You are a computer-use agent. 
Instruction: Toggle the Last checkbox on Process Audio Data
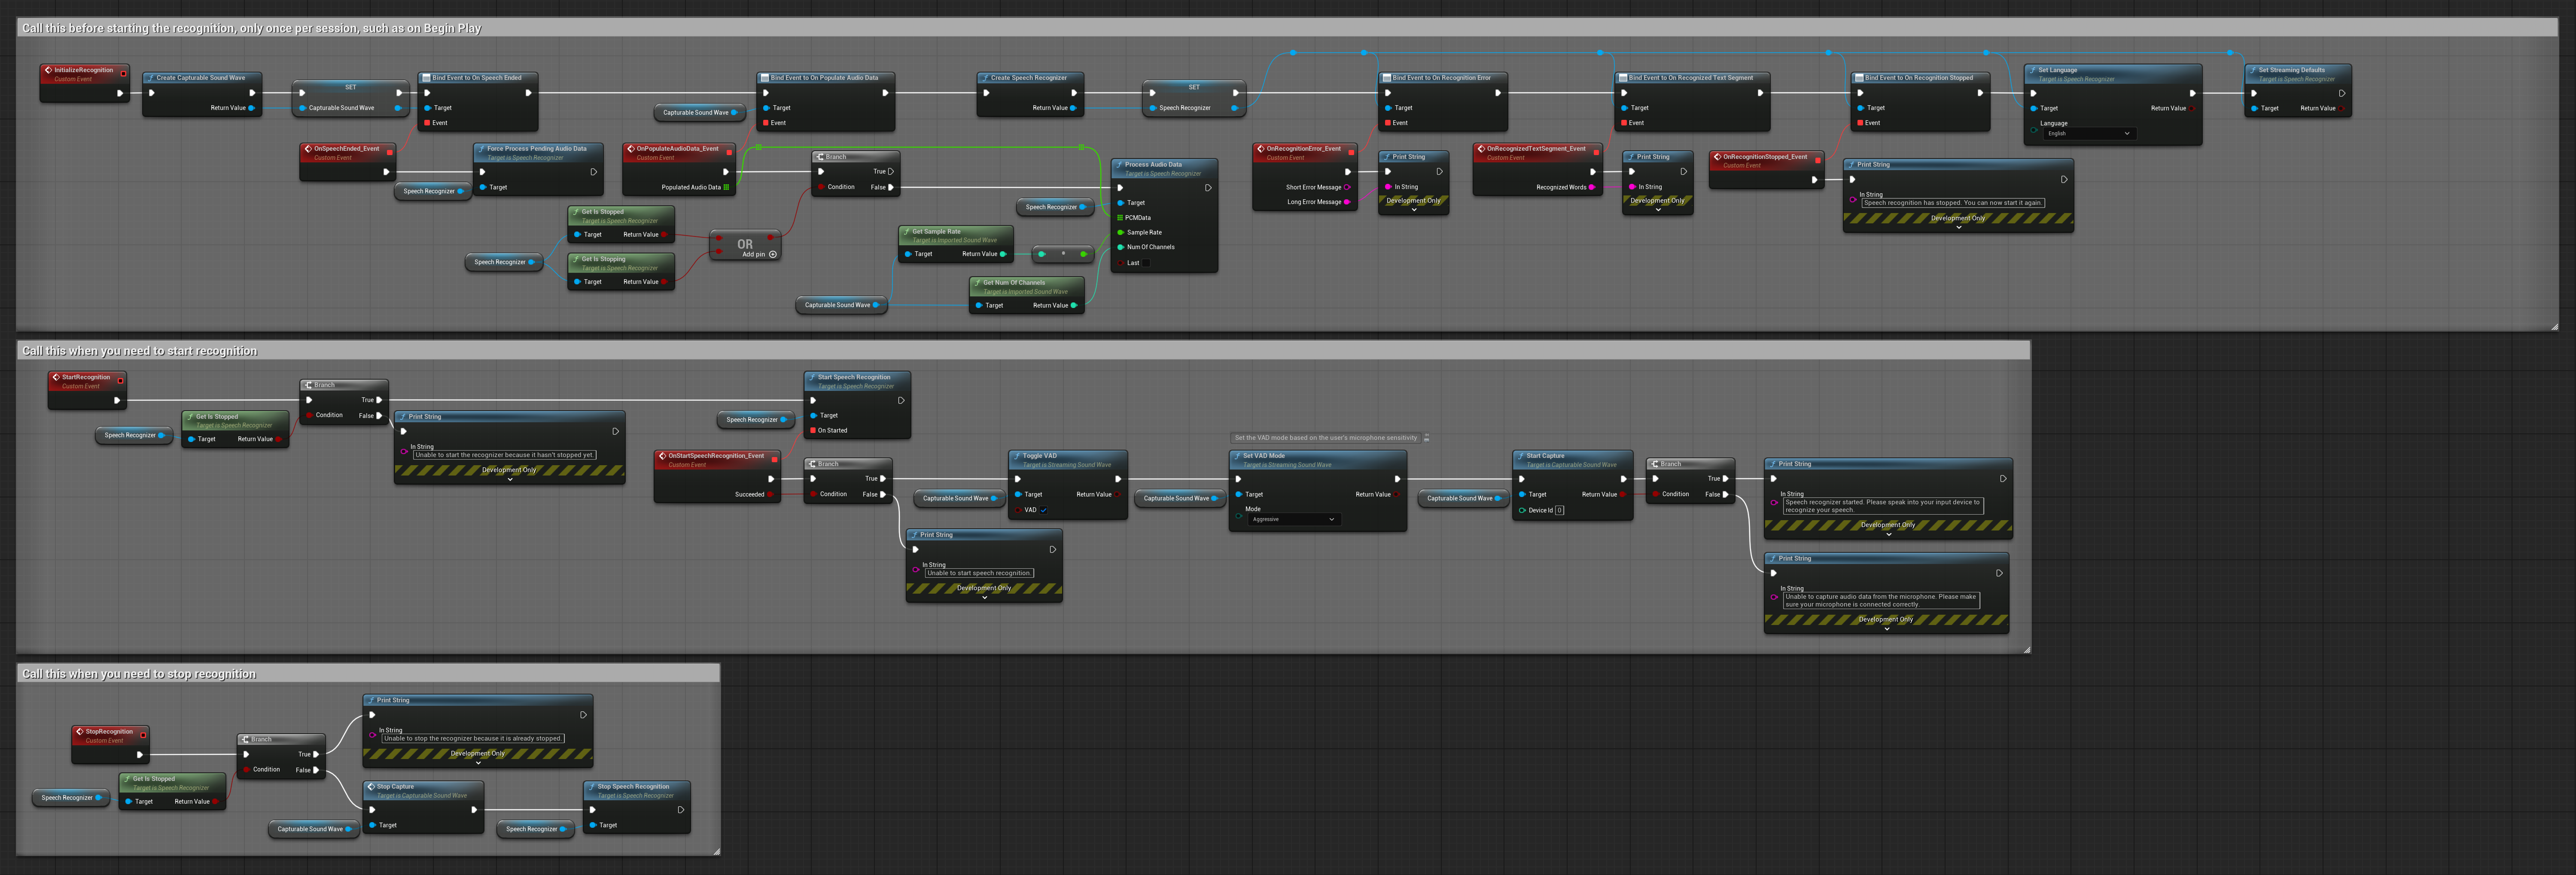[x=1145, y=263]
